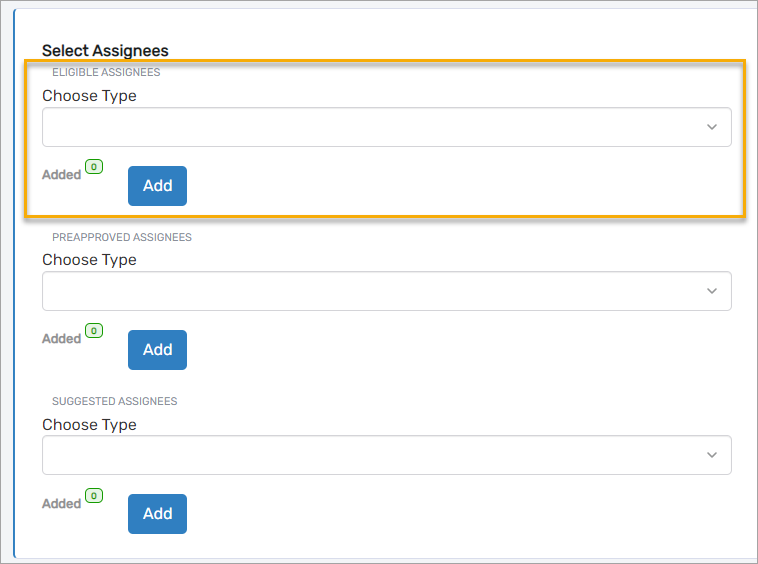Click the green 0 badge in Preapproved Assignees
Image resolution: width=758 pixels, height=564 pixels.
point(94,331)
